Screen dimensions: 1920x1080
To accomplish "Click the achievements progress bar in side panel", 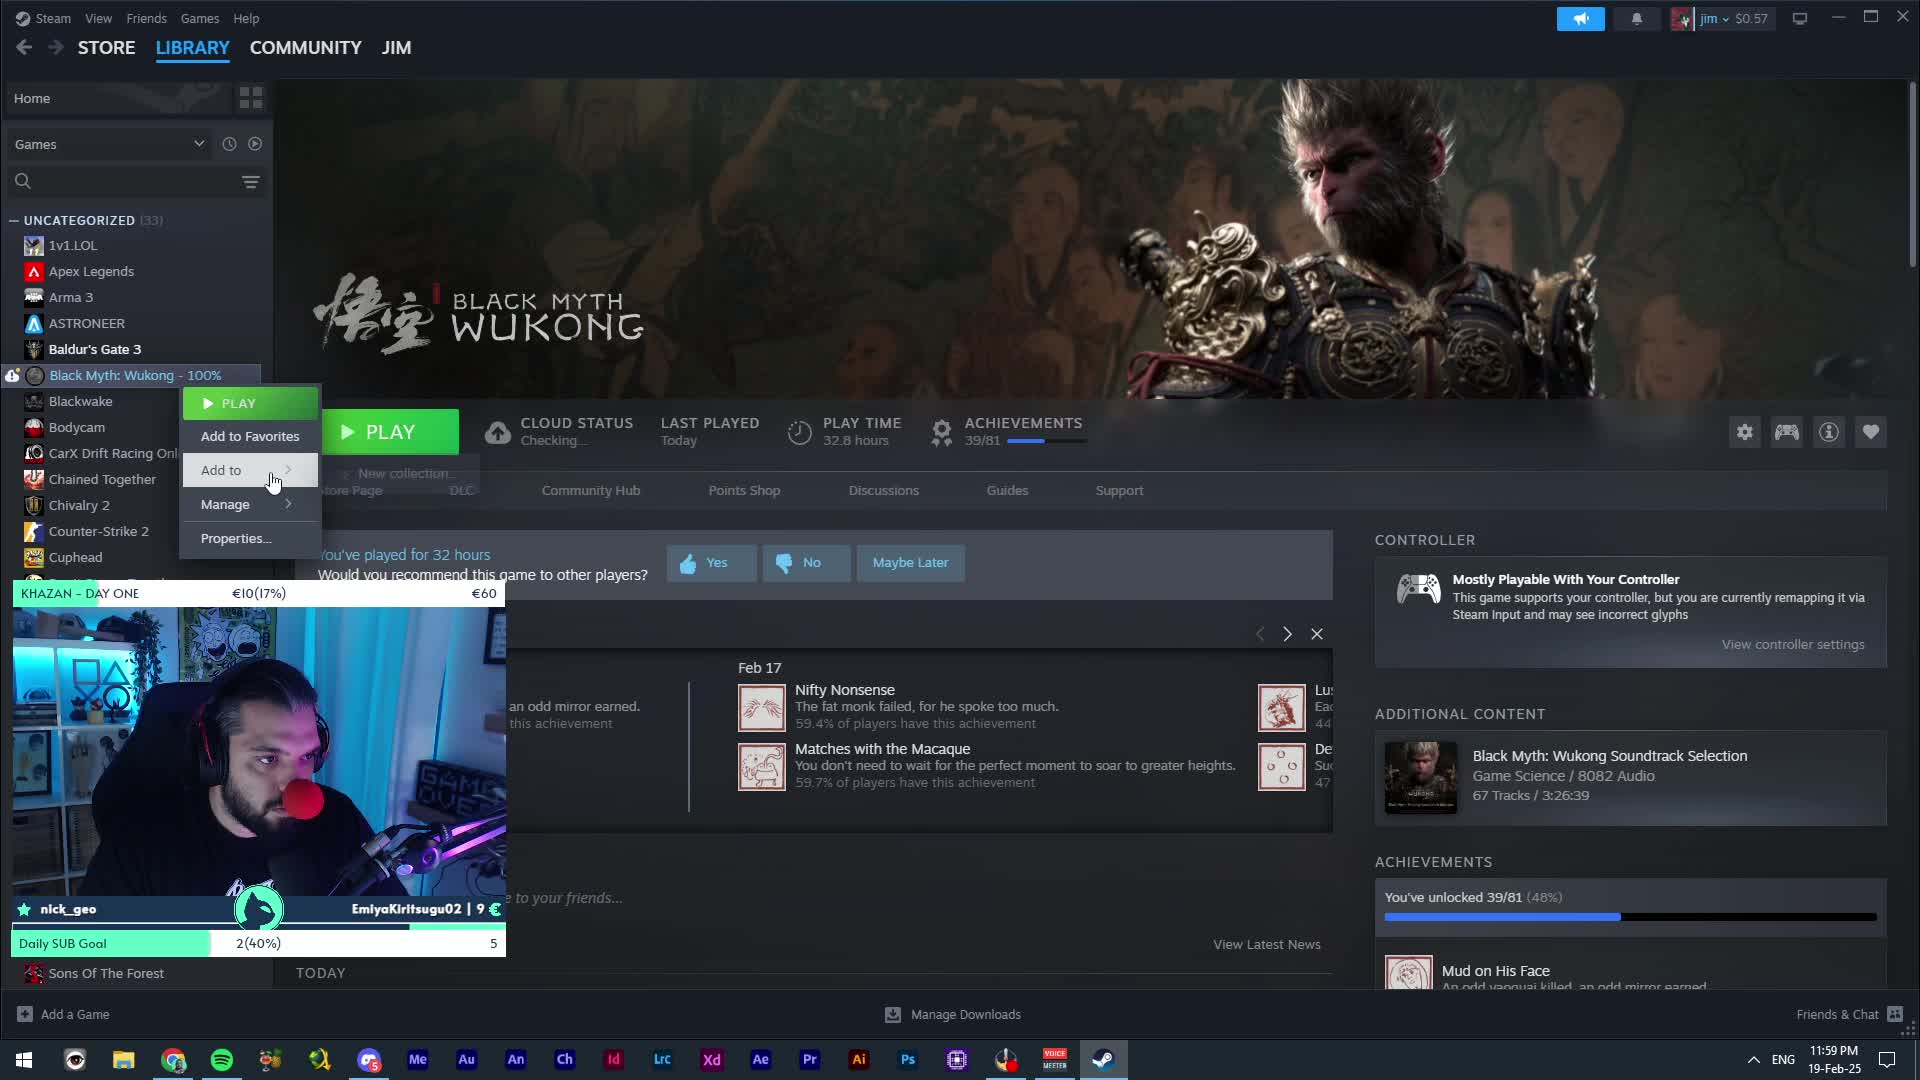I will [1630, 917].
